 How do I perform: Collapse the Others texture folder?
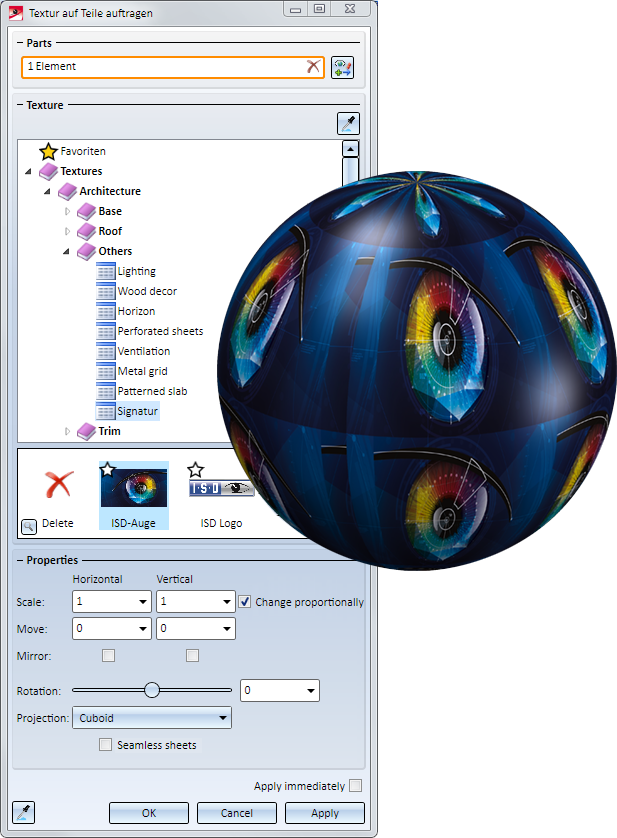tap(68, 251)
